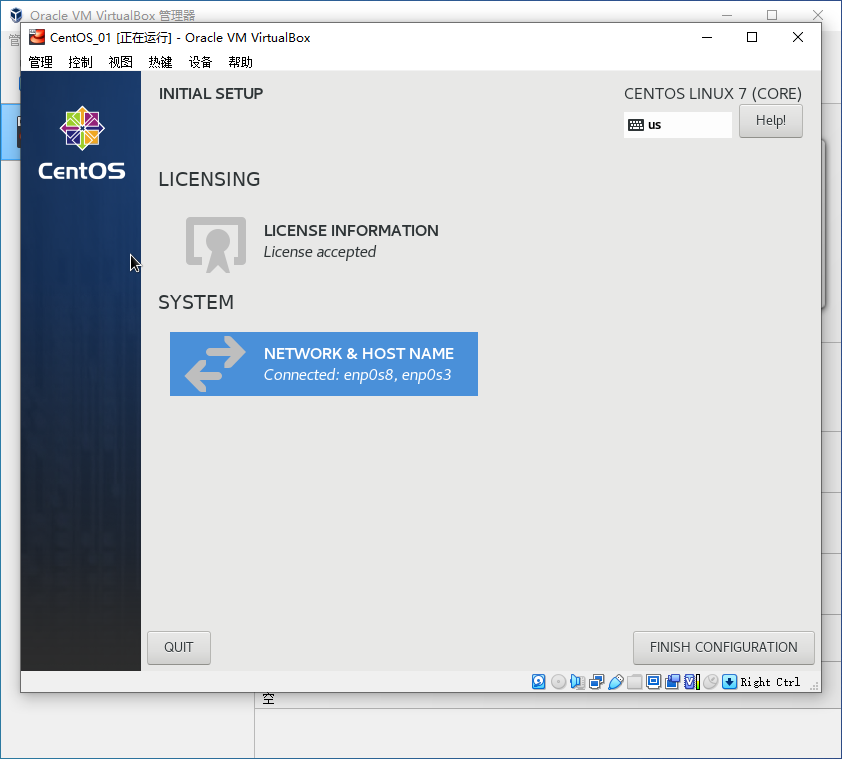Viewport: 842px width, 759px height.
Task: Click the host key arrow icon
Action: [729, 682]
